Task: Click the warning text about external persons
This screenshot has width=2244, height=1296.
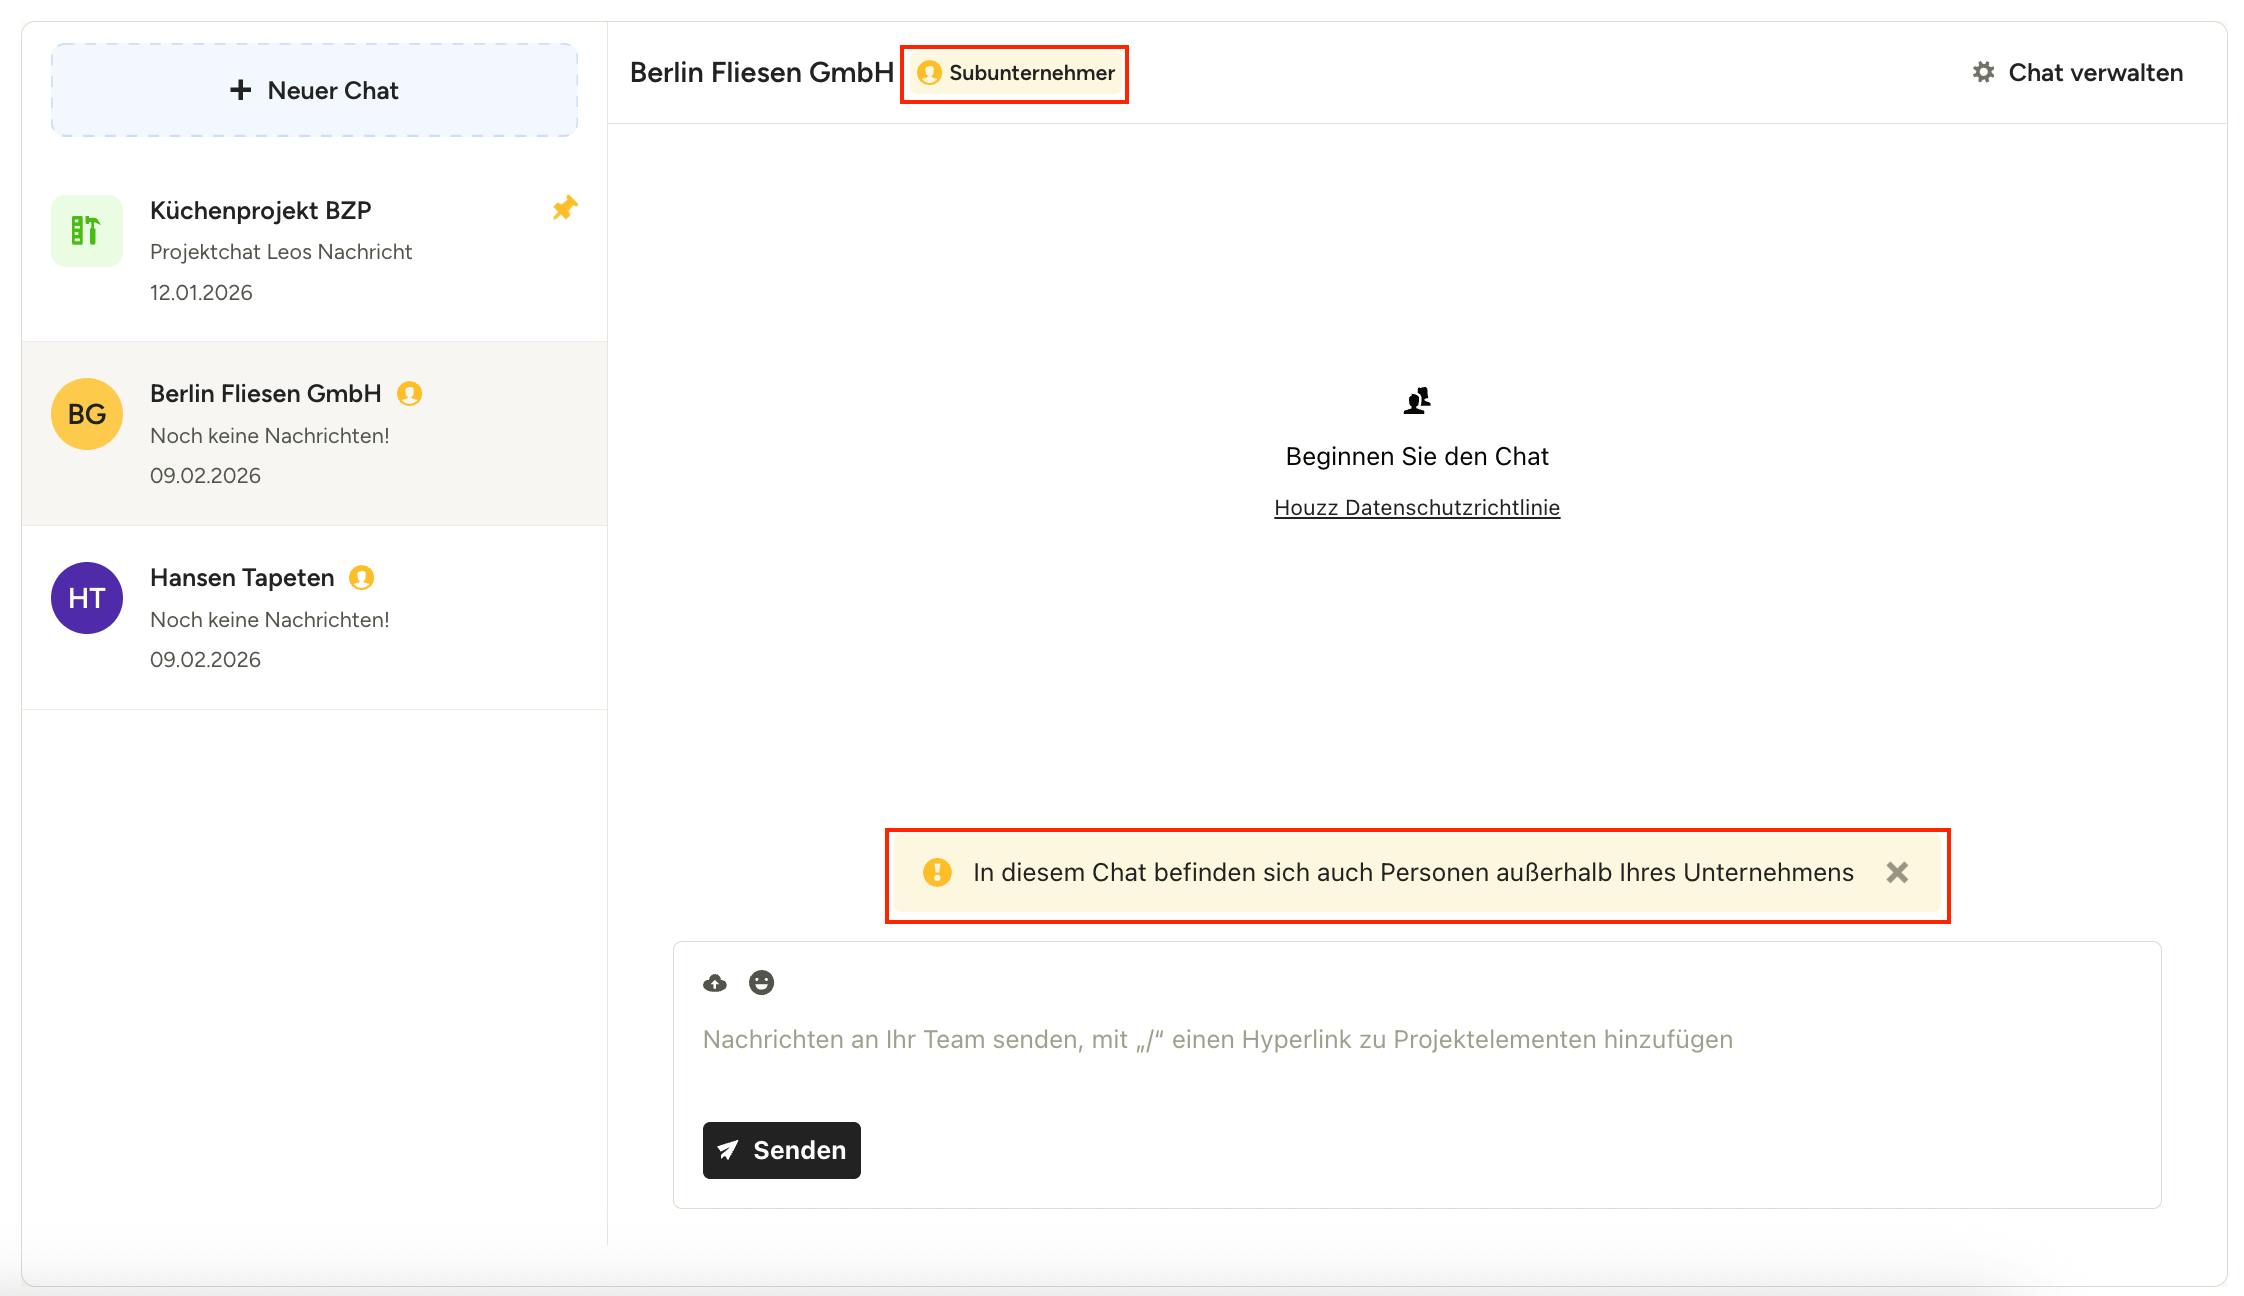Action: coord(1413,872)
